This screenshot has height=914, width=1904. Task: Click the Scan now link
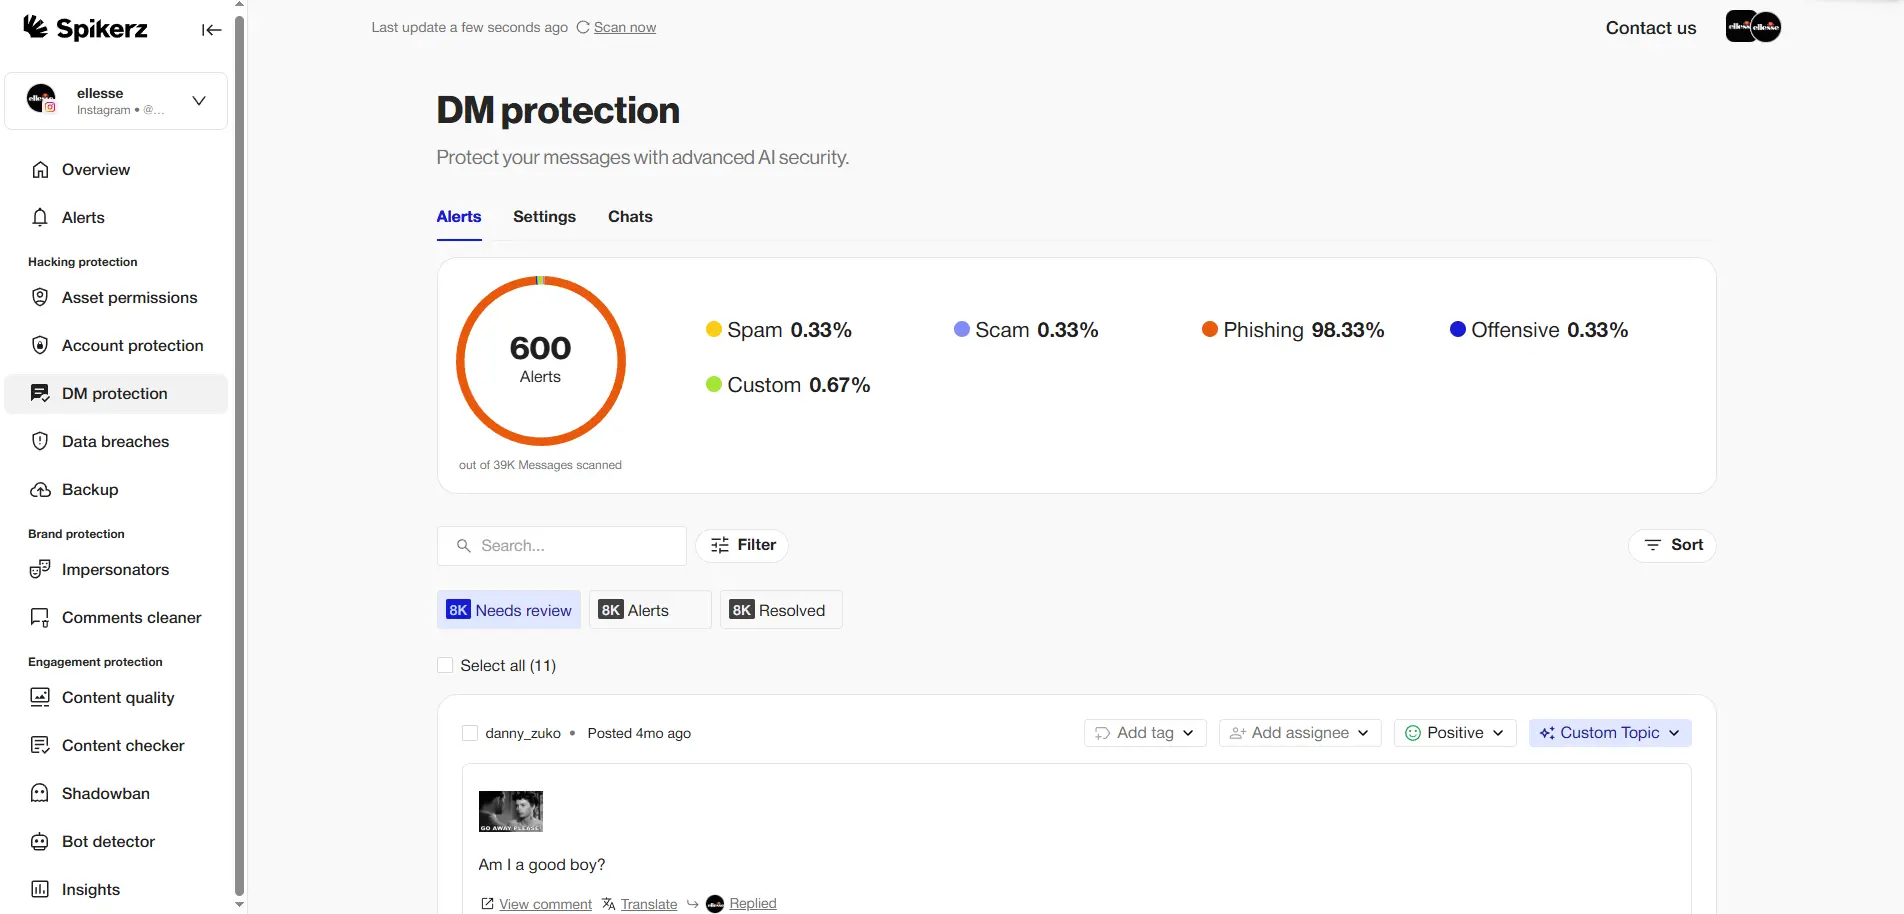click(624, 27)
